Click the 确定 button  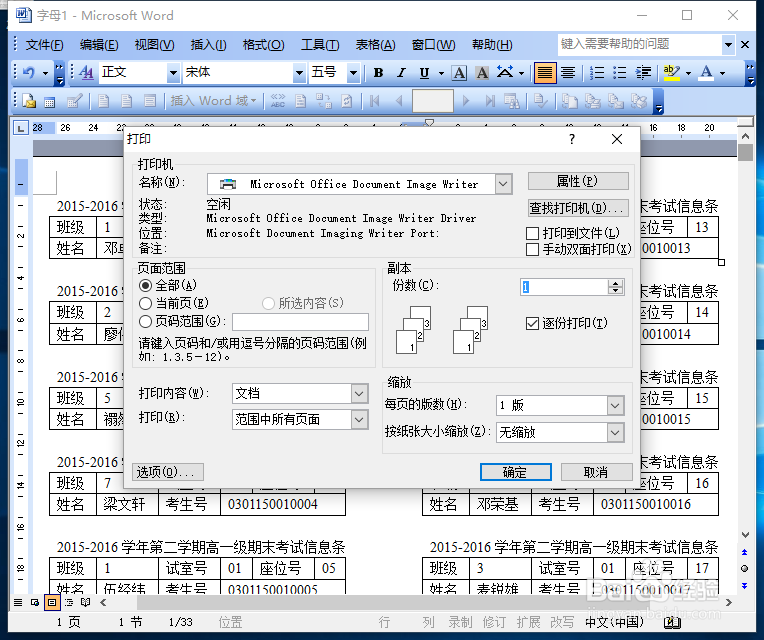coord(516,472)
